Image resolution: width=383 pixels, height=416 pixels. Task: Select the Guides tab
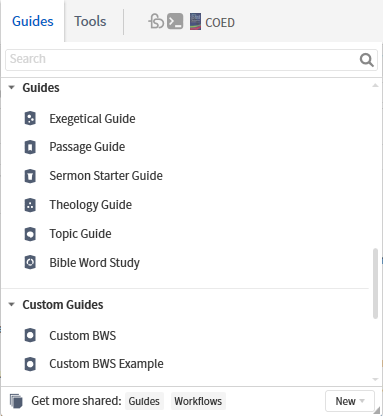click(33, 21)
